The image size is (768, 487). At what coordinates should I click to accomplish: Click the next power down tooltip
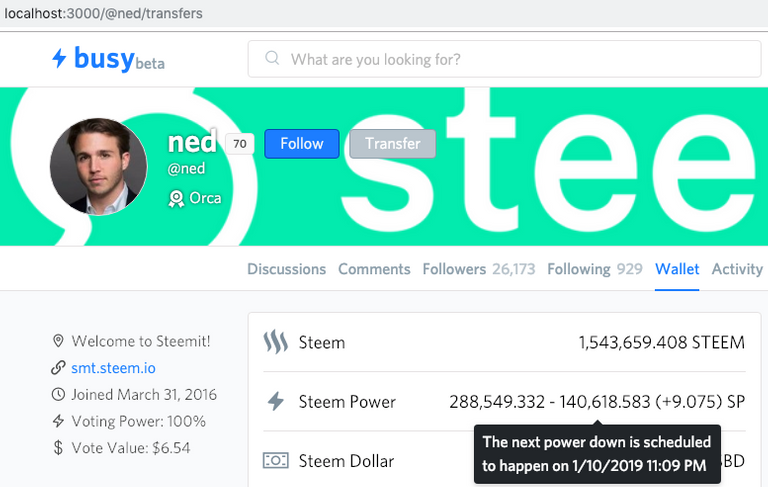pyautogui.click(x=597, y=454)
